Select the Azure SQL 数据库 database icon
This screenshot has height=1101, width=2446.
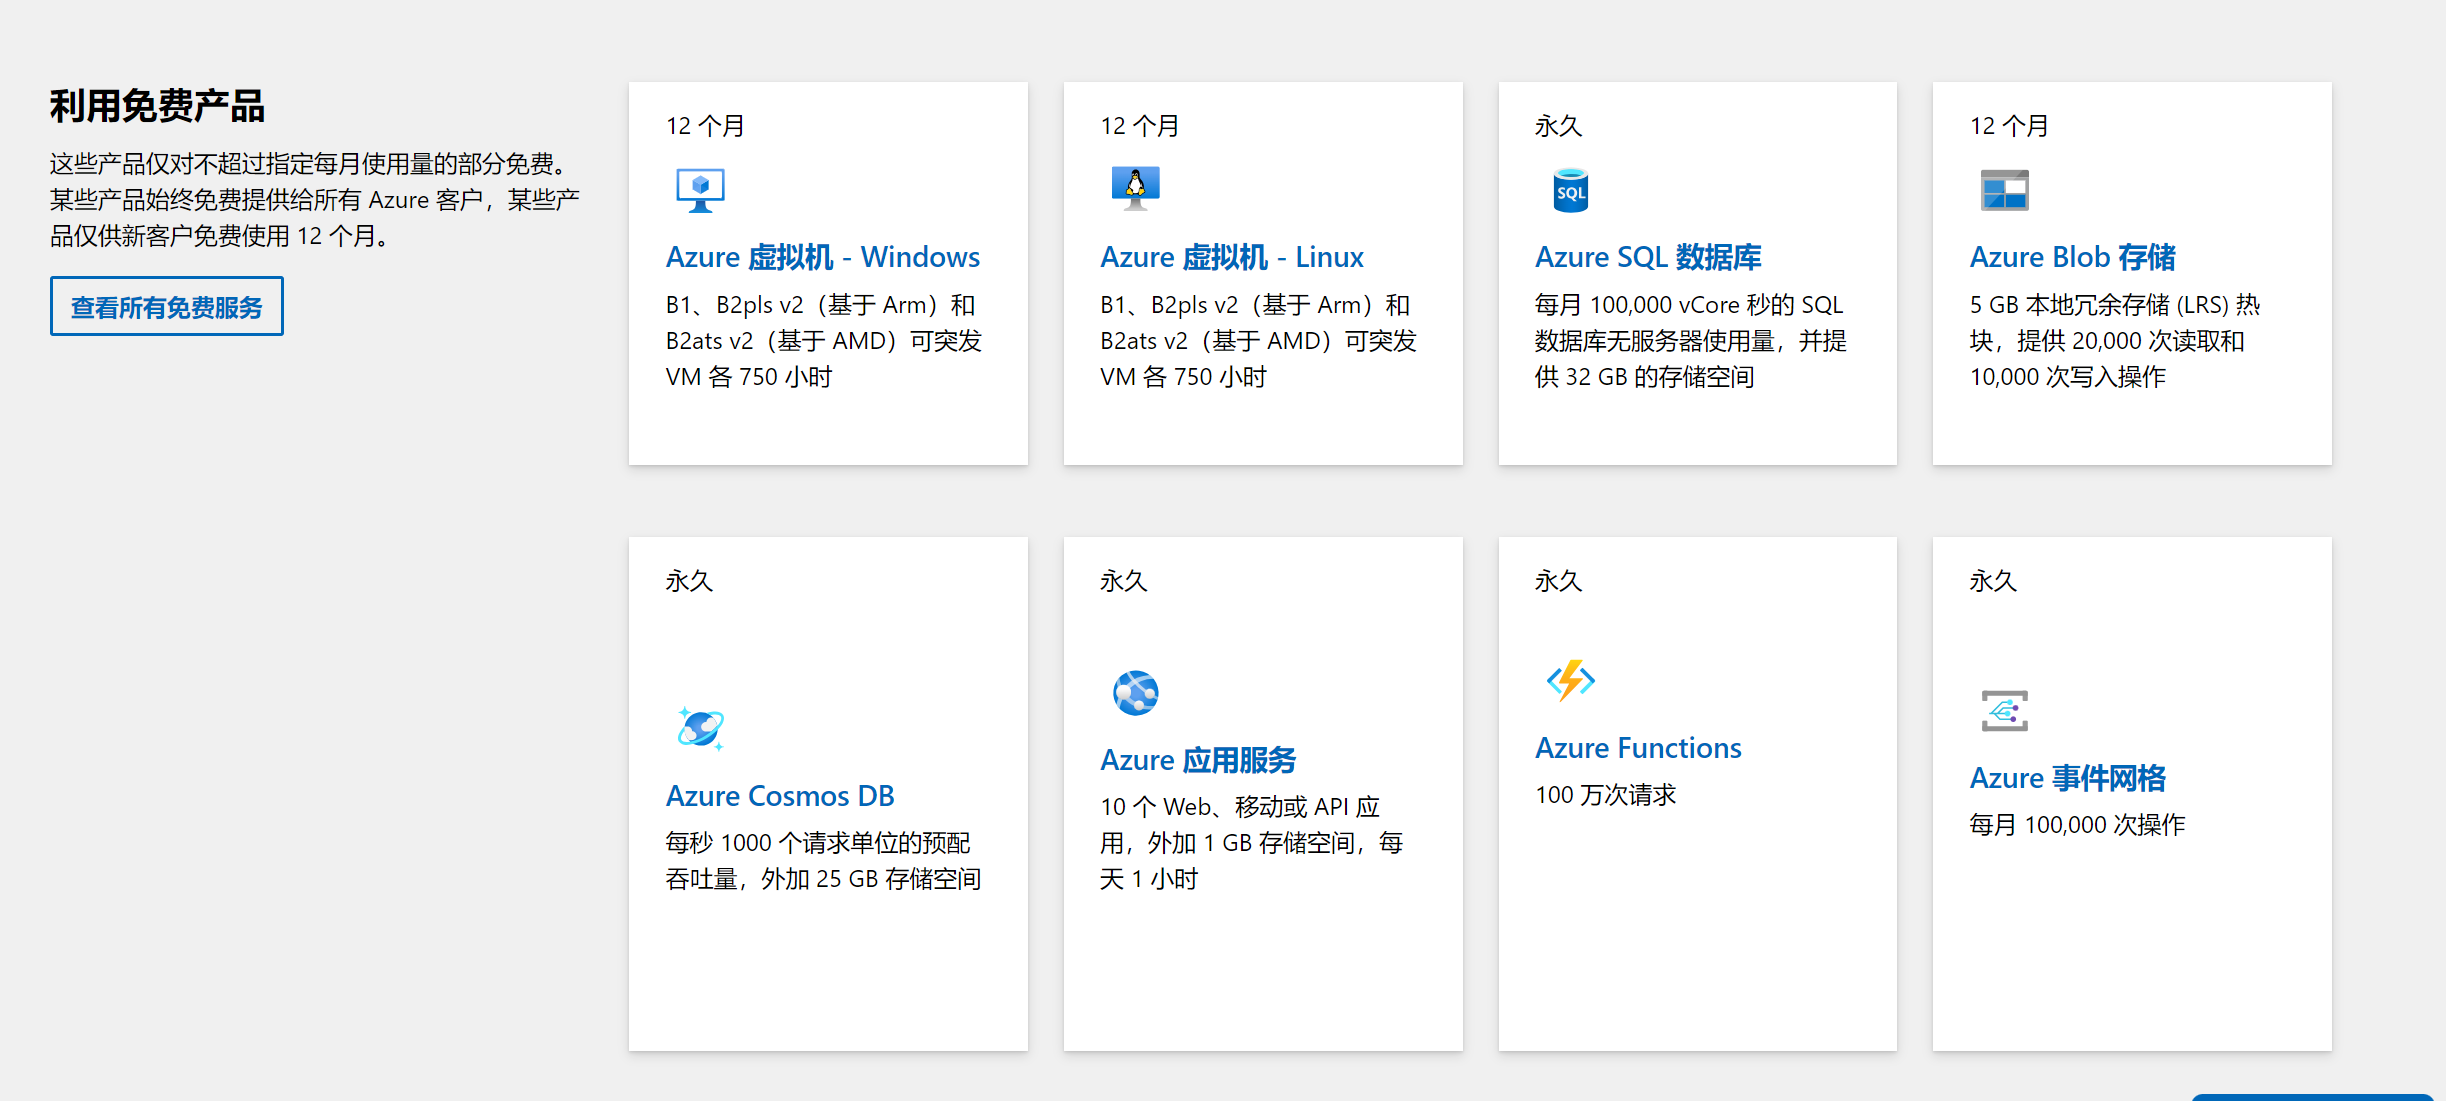1569,191
